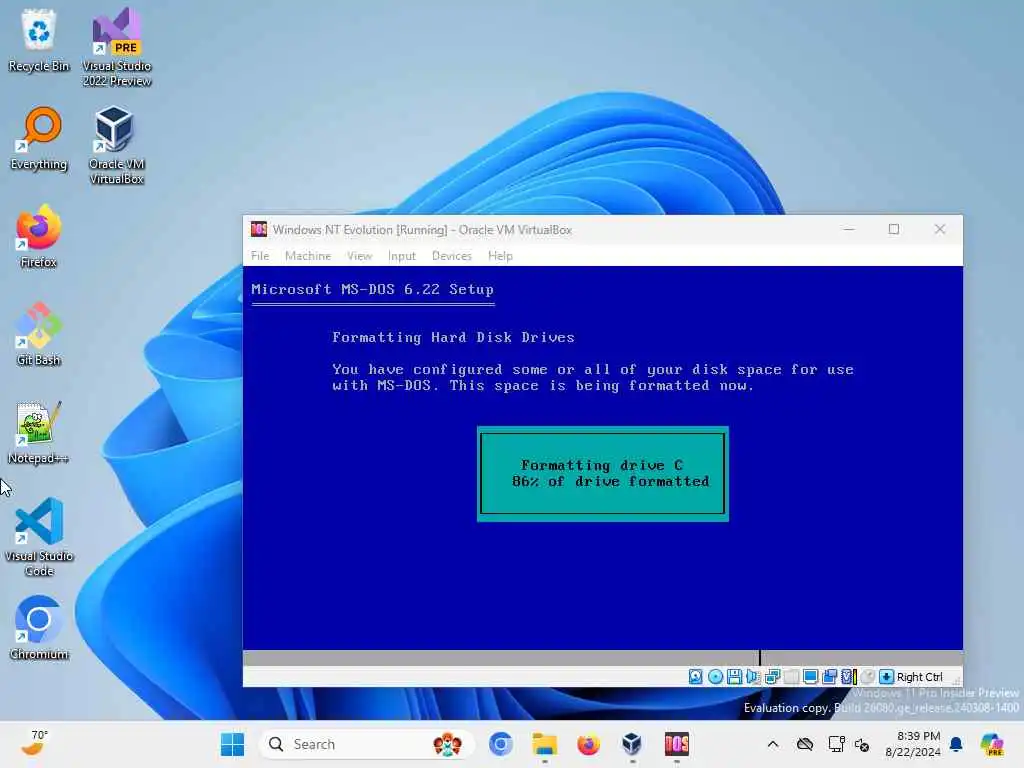The image size is (1024, 768).
Task: Click the virtualization CPU status icon
Action: pos(848,677)
